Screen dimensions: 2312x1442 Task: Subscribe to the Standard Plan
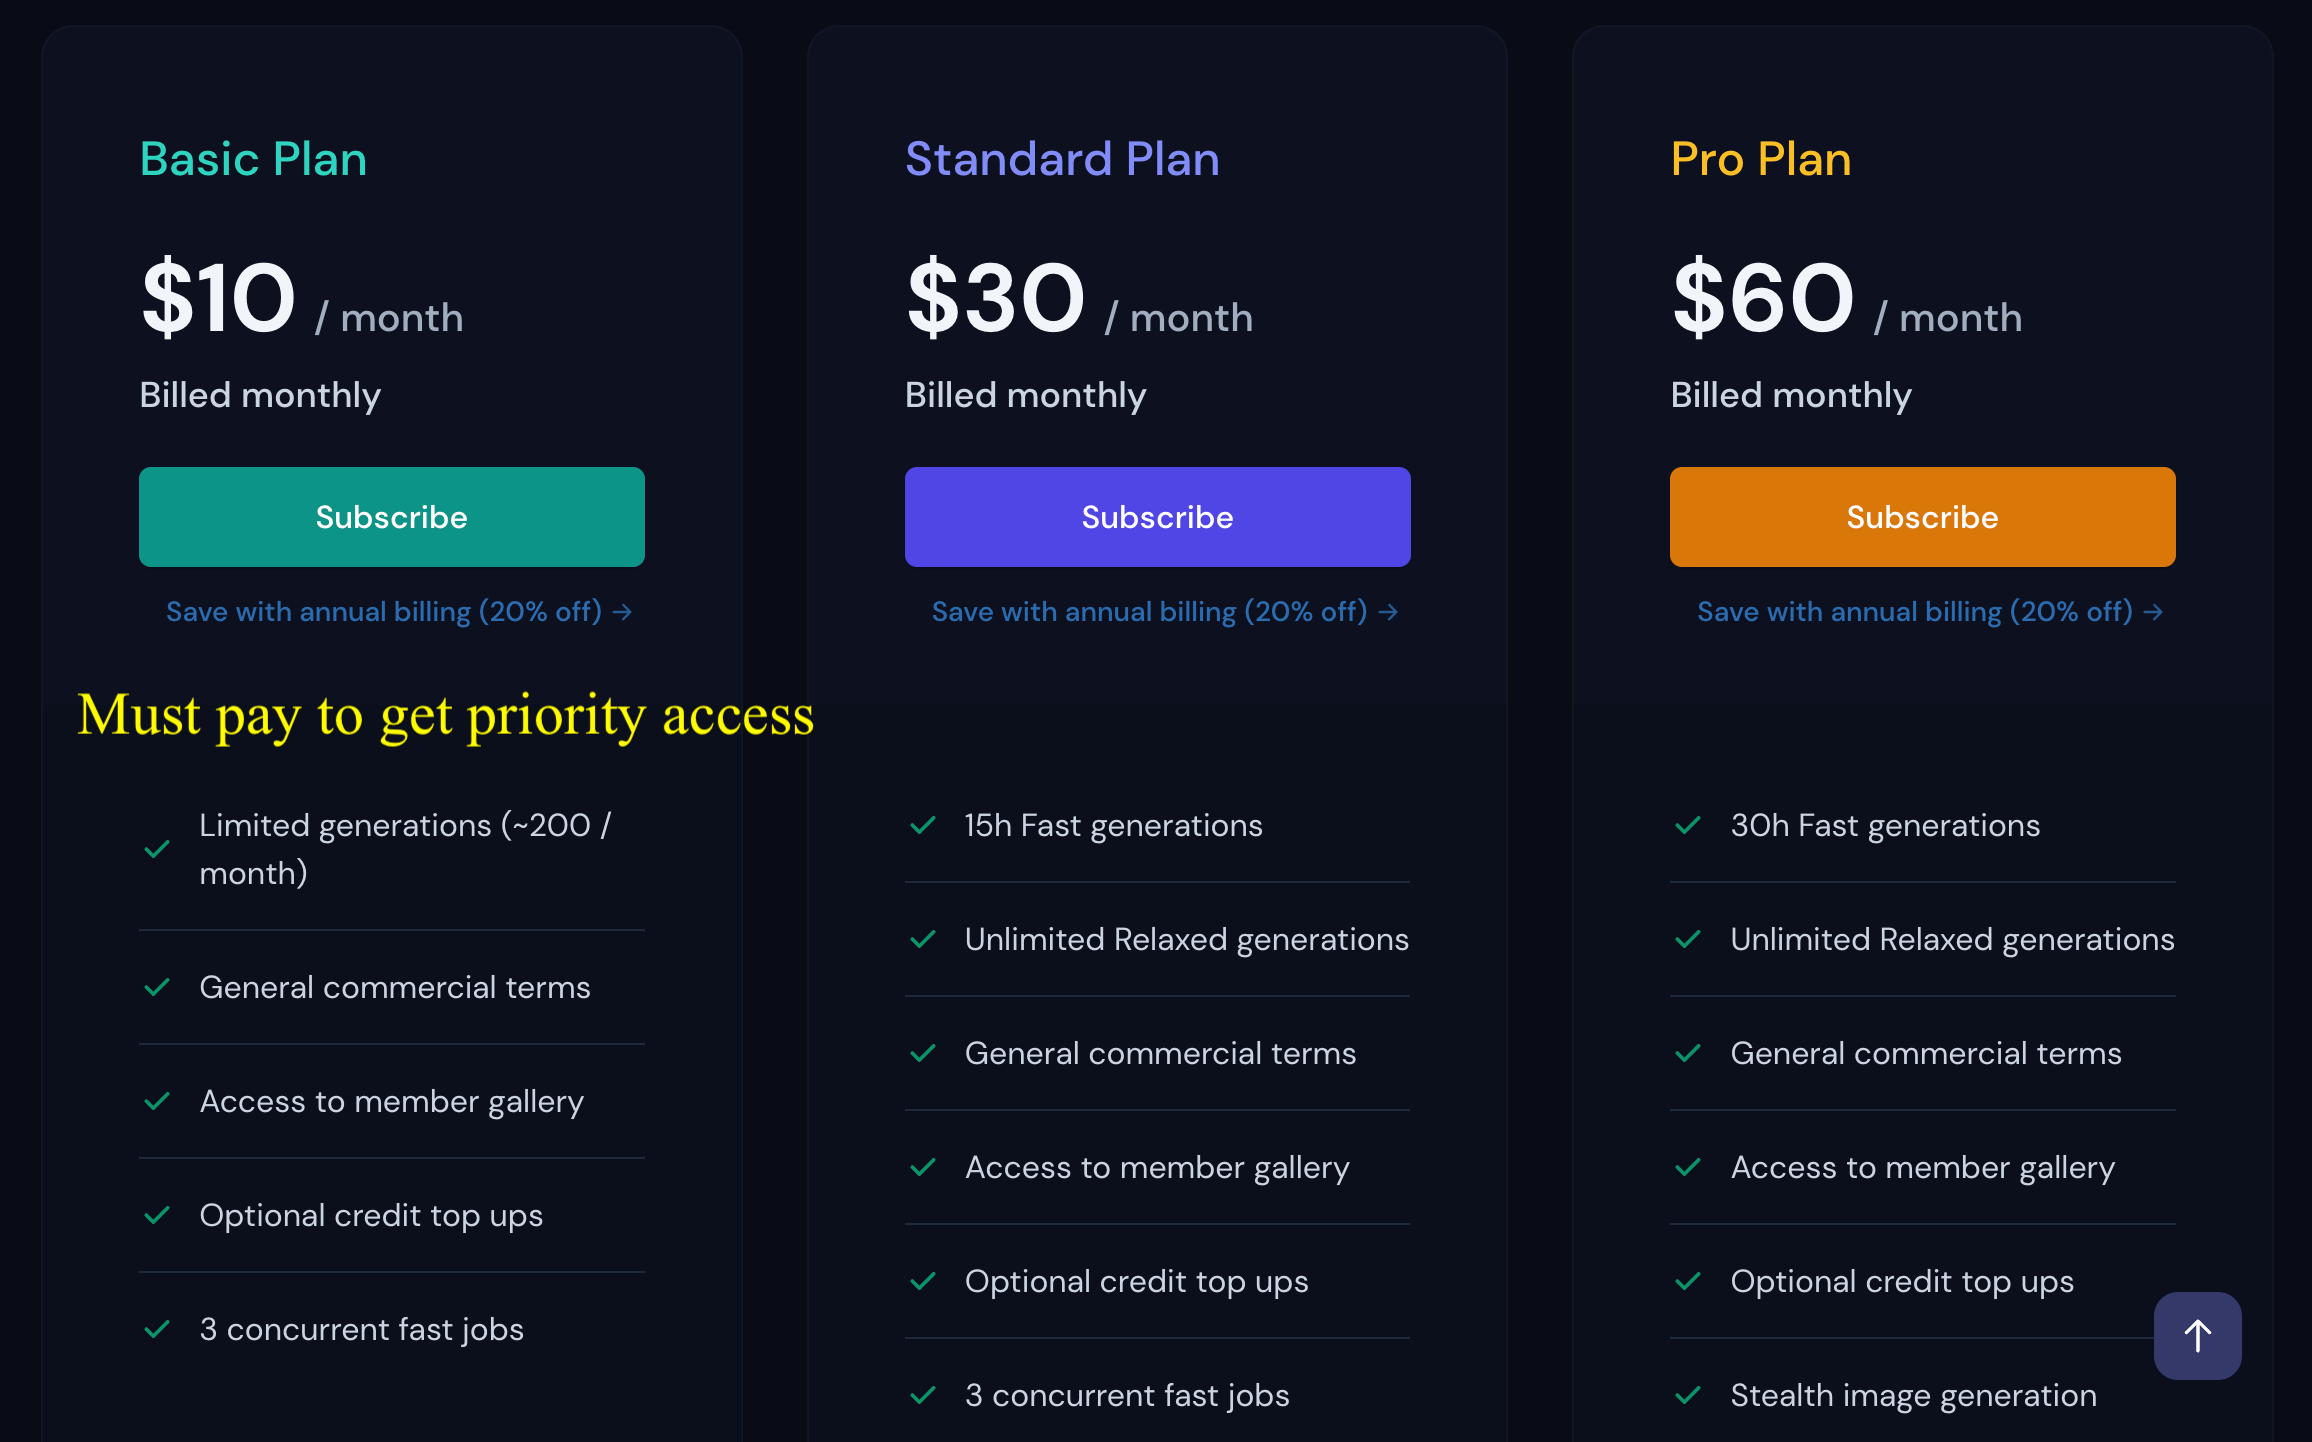tap(1157, 517)
